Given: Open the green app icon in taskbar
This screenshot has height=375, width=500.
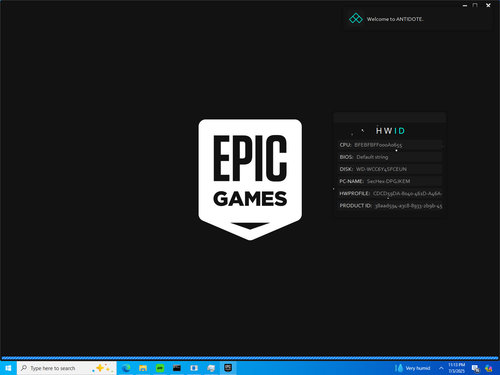Looking at the screenshot, I should click(160, 368).
